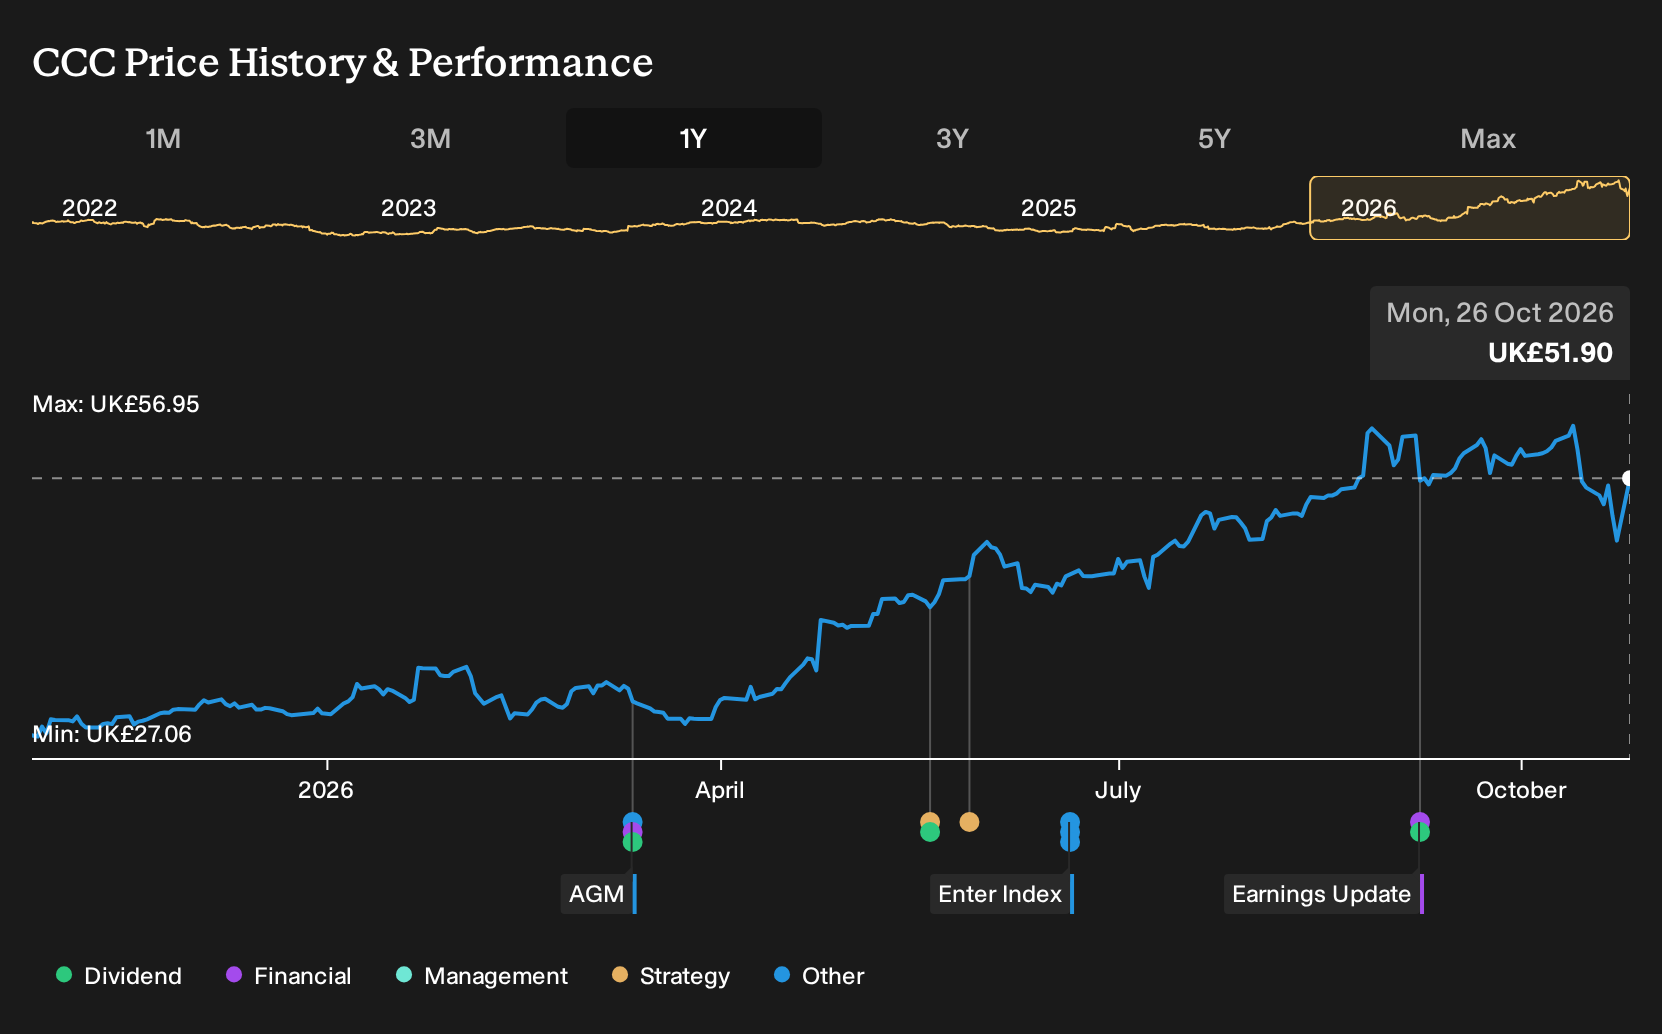
Task: Select the 3M time range tab
Action: (x=430, y=138)
